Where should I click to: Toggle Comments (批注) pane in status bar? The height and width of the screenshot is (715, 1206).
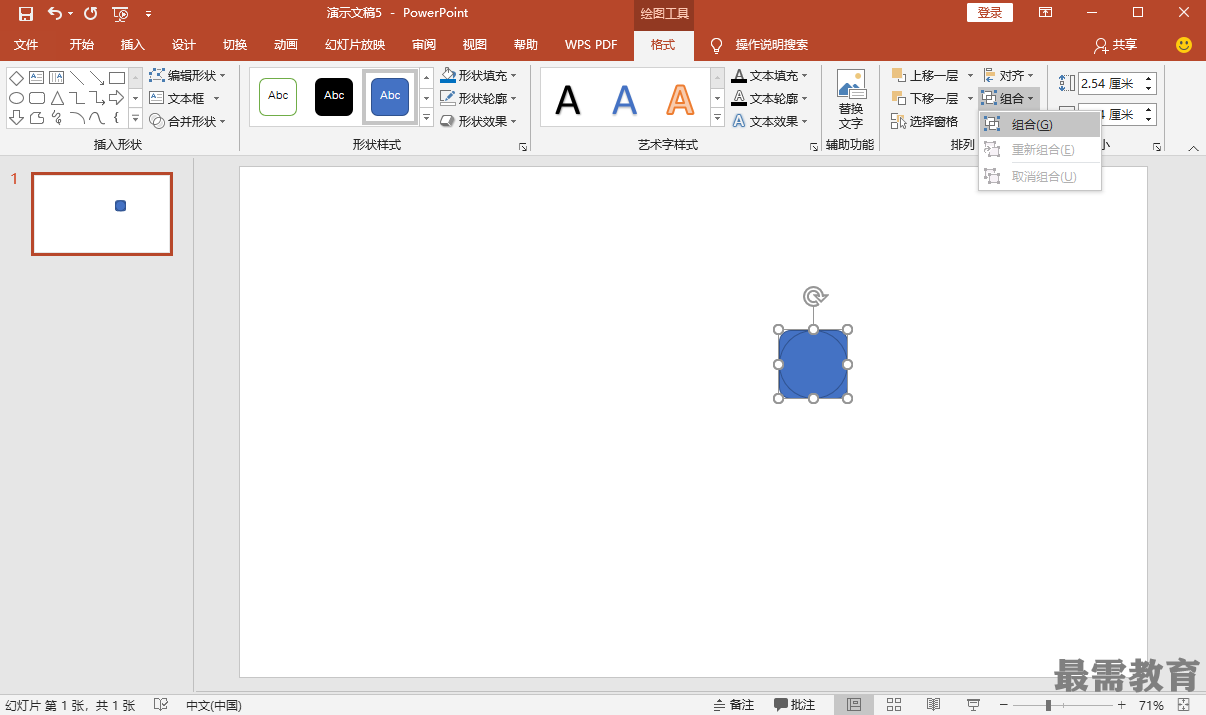[795, 705]
